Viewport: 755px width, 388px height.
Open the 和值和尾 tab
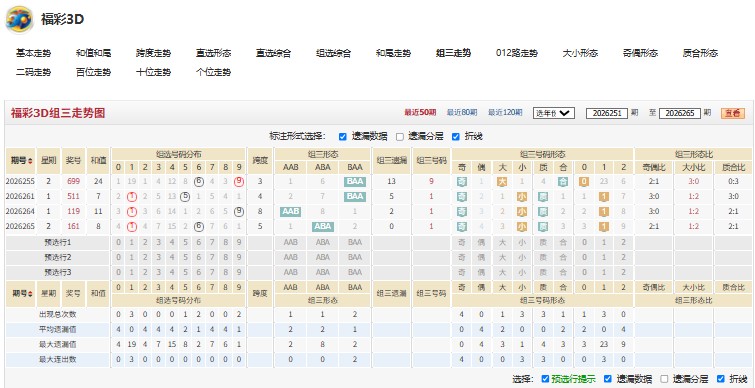pos(93,53)
